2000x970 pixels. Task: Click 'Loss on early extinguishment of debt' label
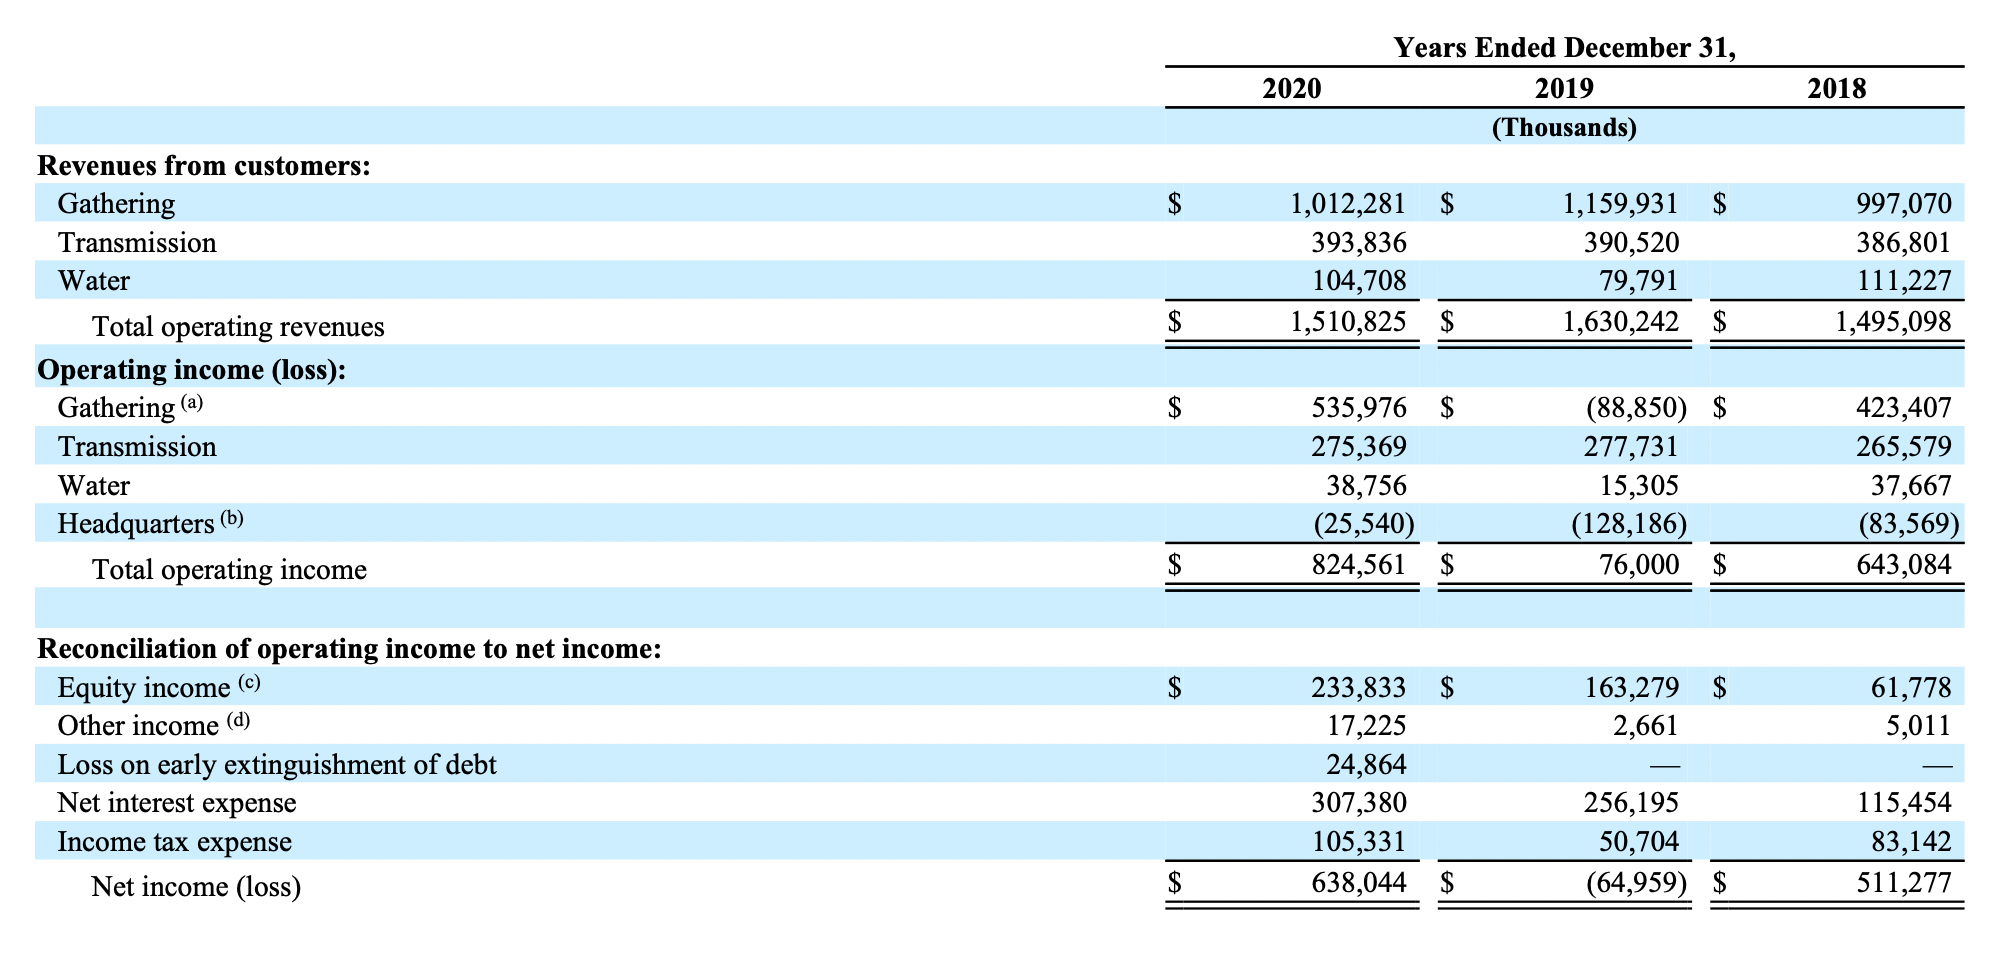coord(277,765)
